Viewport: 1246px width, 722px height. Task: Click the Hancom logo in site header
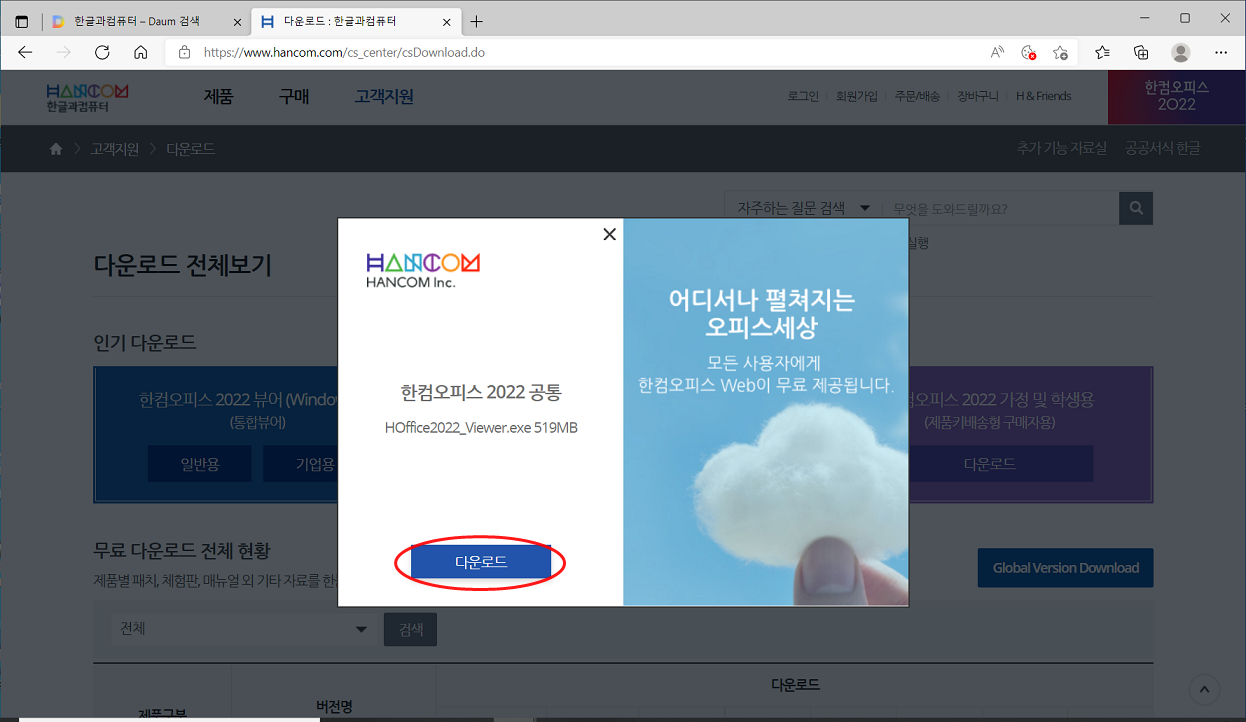coord(87,97)
